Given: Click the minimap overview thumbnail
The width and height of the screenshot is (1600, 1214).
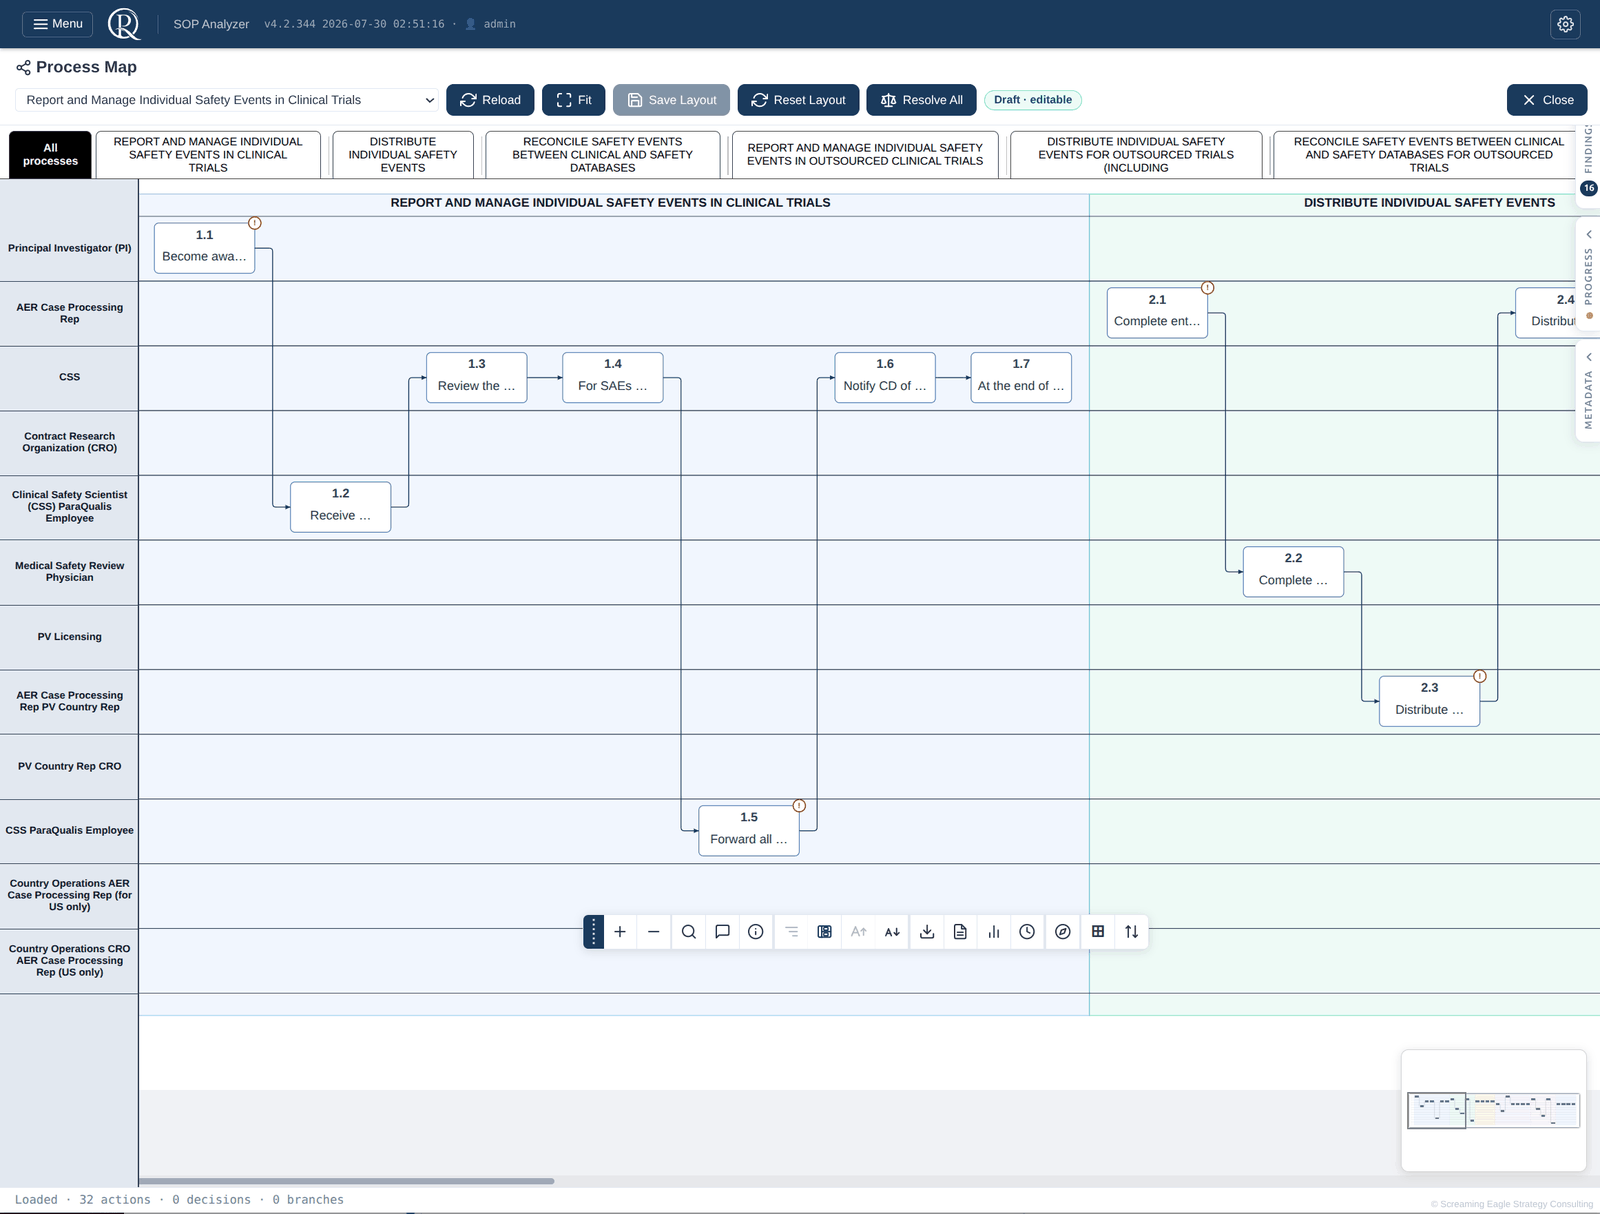Looking at the screenshot, I should pos(1493,1110).
